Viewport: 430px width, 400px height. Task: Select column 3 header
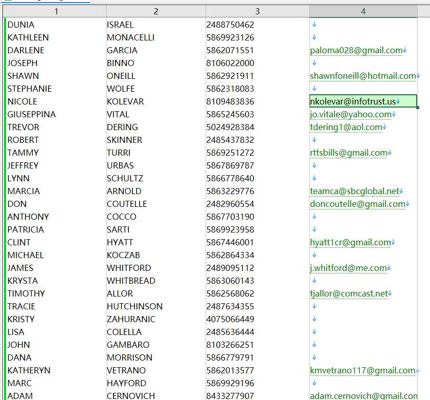pos(257,12)
